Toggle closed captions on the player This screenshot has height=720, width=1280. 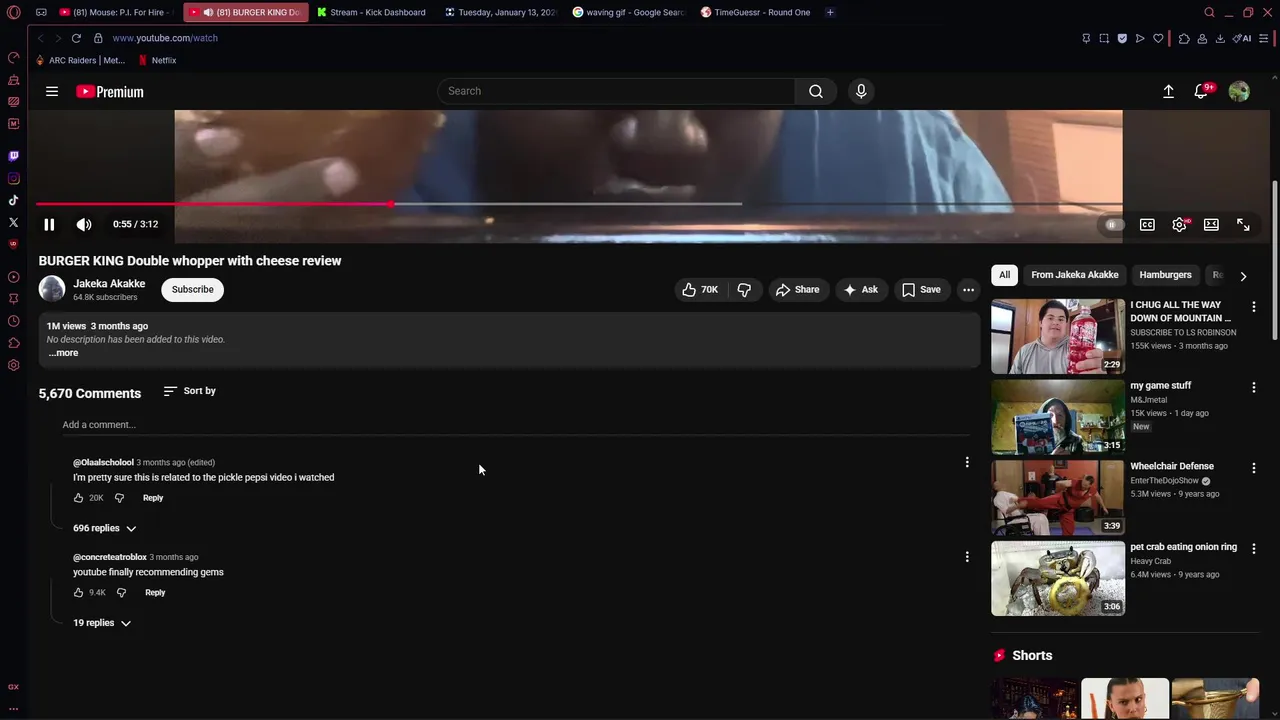pyautogui.click(x=1147, y=225)
